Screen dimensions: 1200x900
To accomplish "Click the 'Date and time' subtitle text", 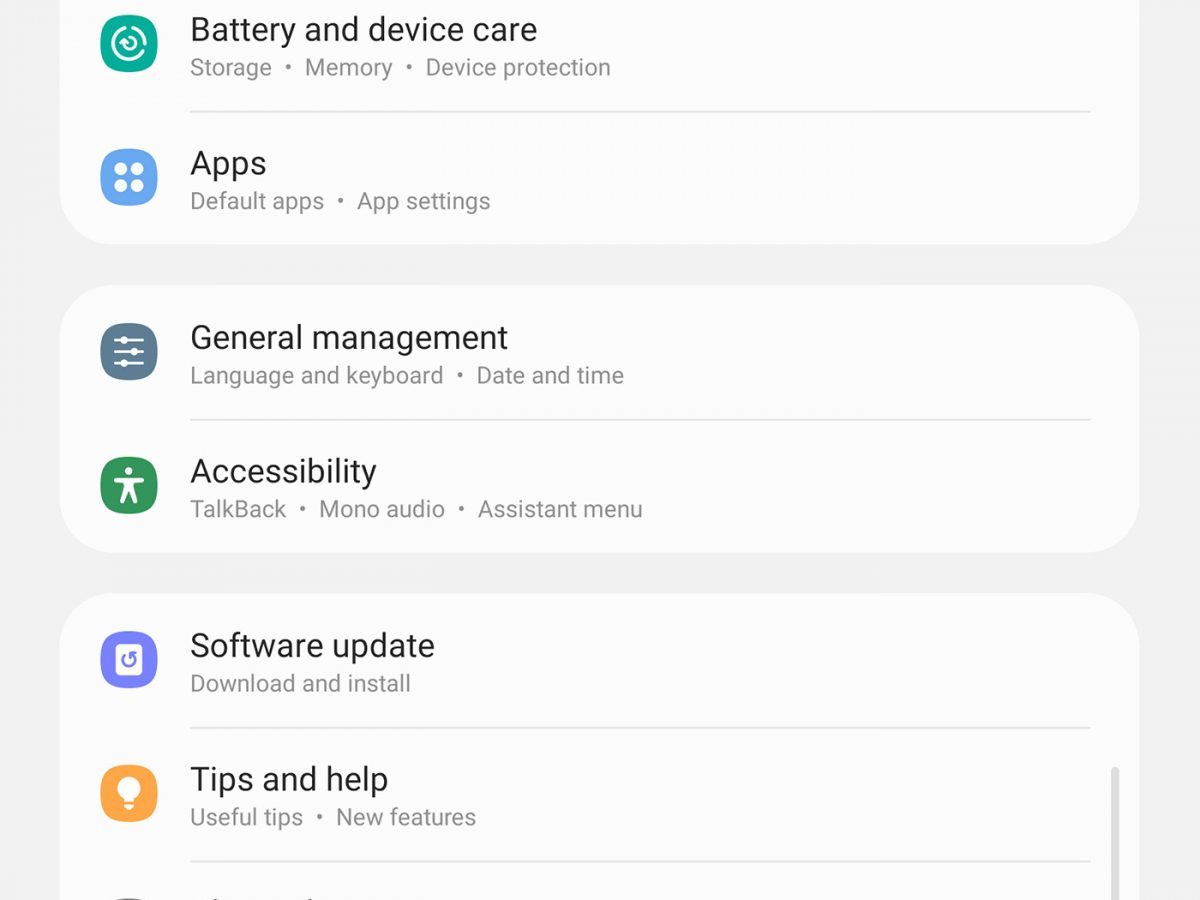I will click(550, 376).
